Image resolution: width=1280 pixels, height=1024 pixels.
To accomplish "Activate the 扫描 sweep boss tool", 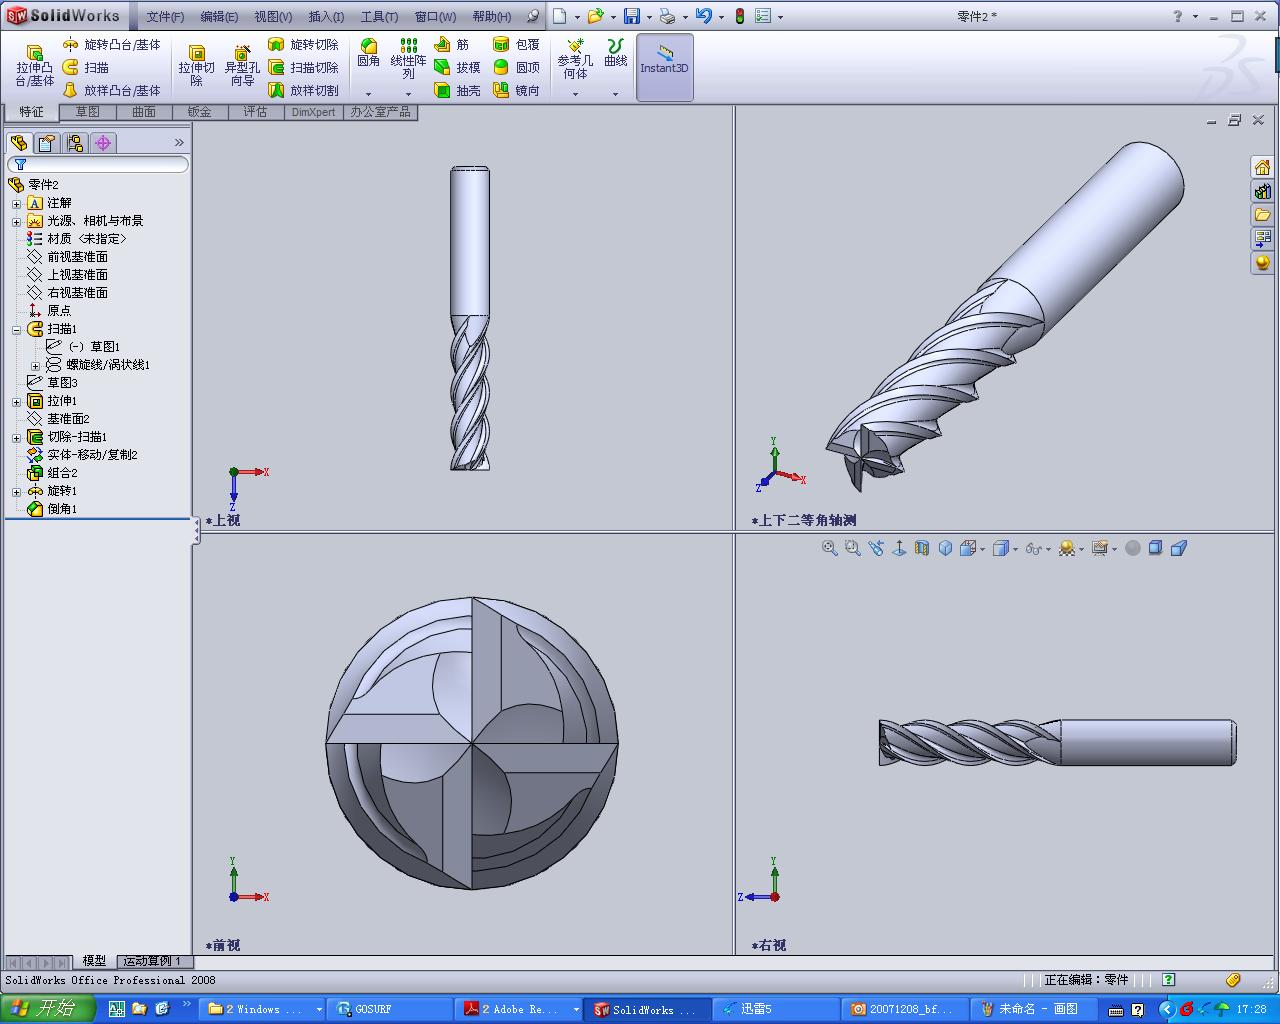I will 86,68.
